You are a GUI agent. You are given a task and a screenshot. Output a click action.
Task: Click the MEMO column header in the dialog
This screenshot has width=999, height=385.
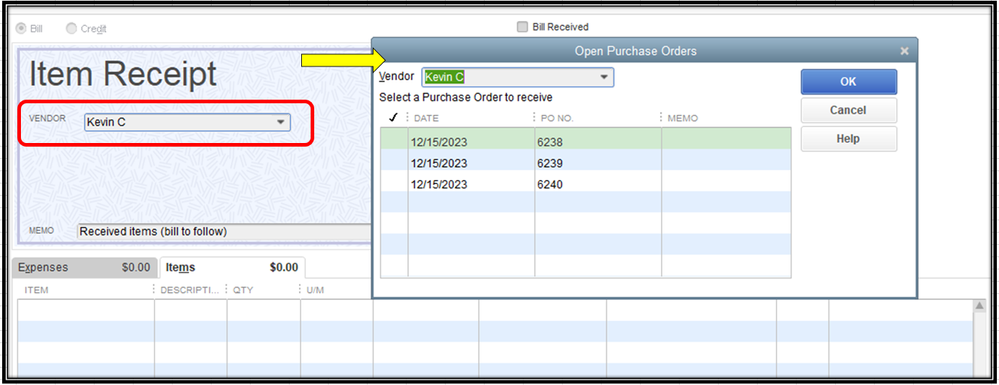pyautogui.click(x=682, y=119)
